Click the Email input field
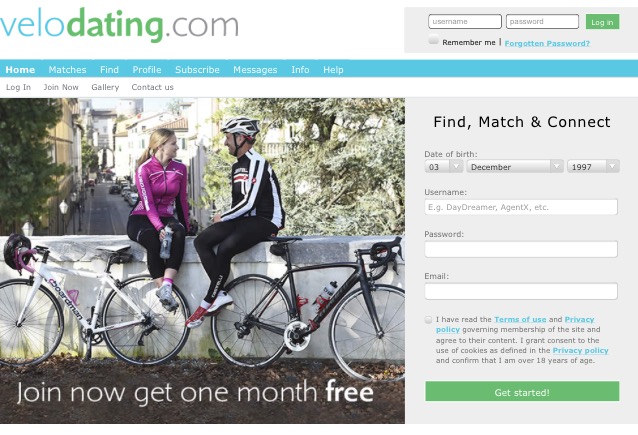 [x=521, y=291]
